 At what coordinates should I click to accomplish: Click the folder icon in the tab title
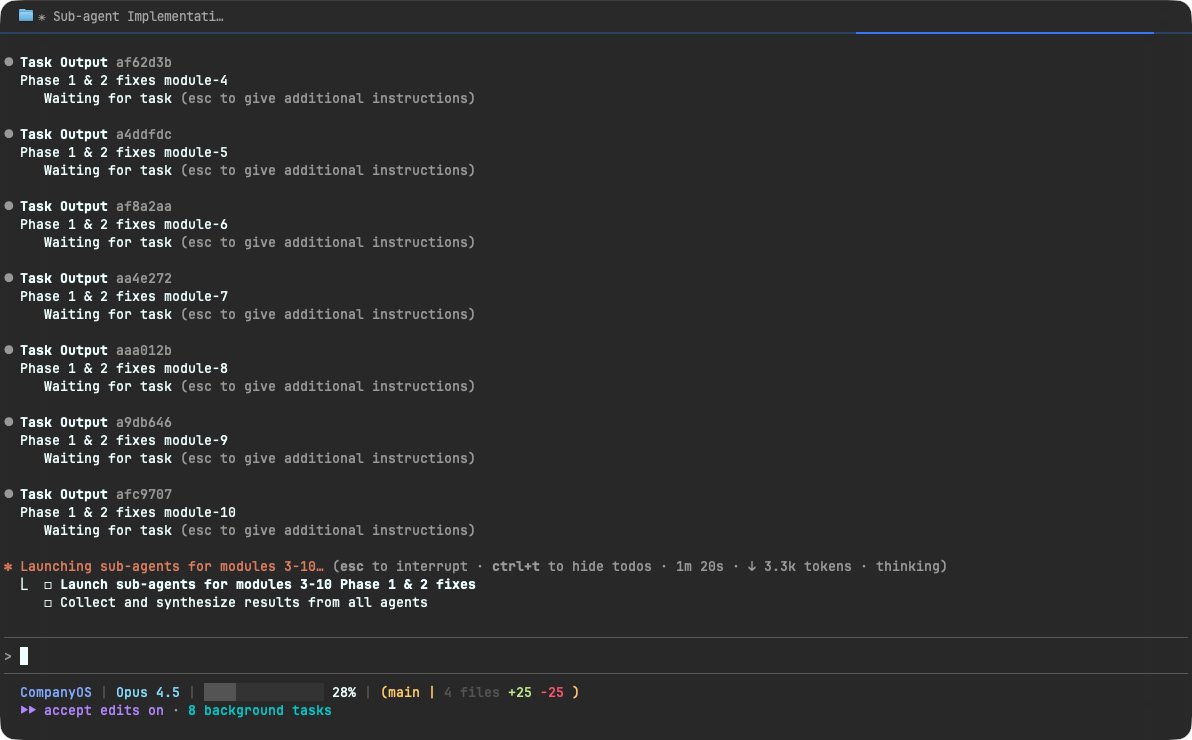pyautogui.click(x=26, y=15)
